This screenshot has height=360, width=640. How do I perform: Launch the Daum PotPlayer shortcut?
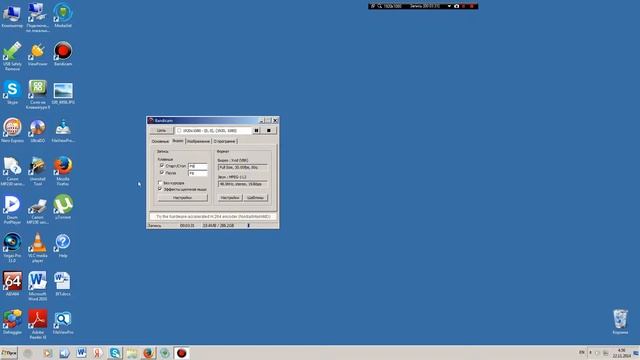12,209
